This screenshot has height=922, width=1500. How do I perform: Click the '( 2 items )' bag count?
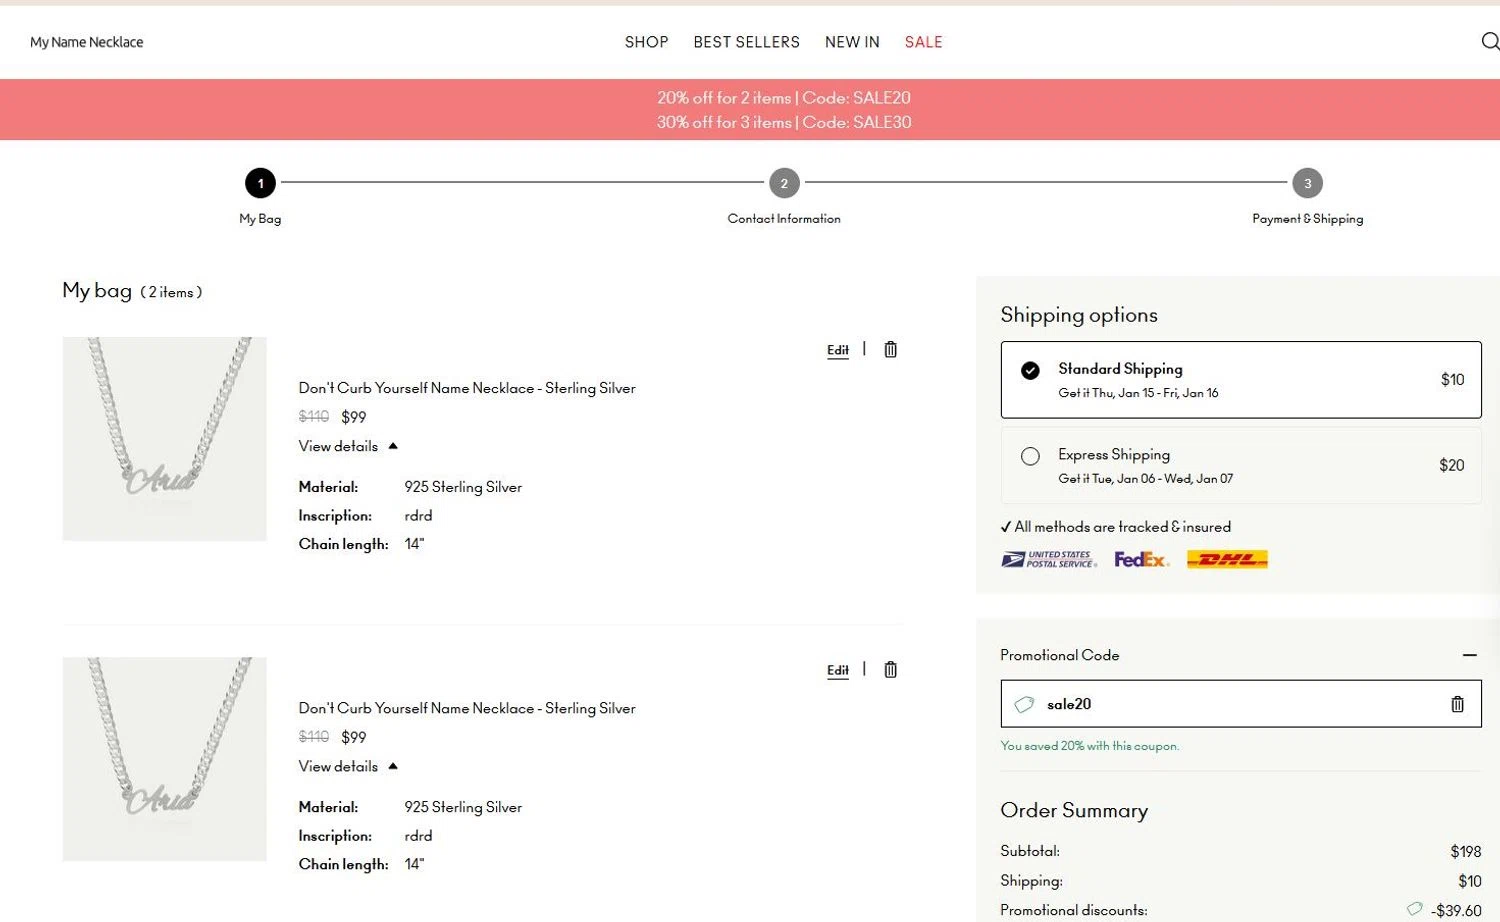(171, 292)
